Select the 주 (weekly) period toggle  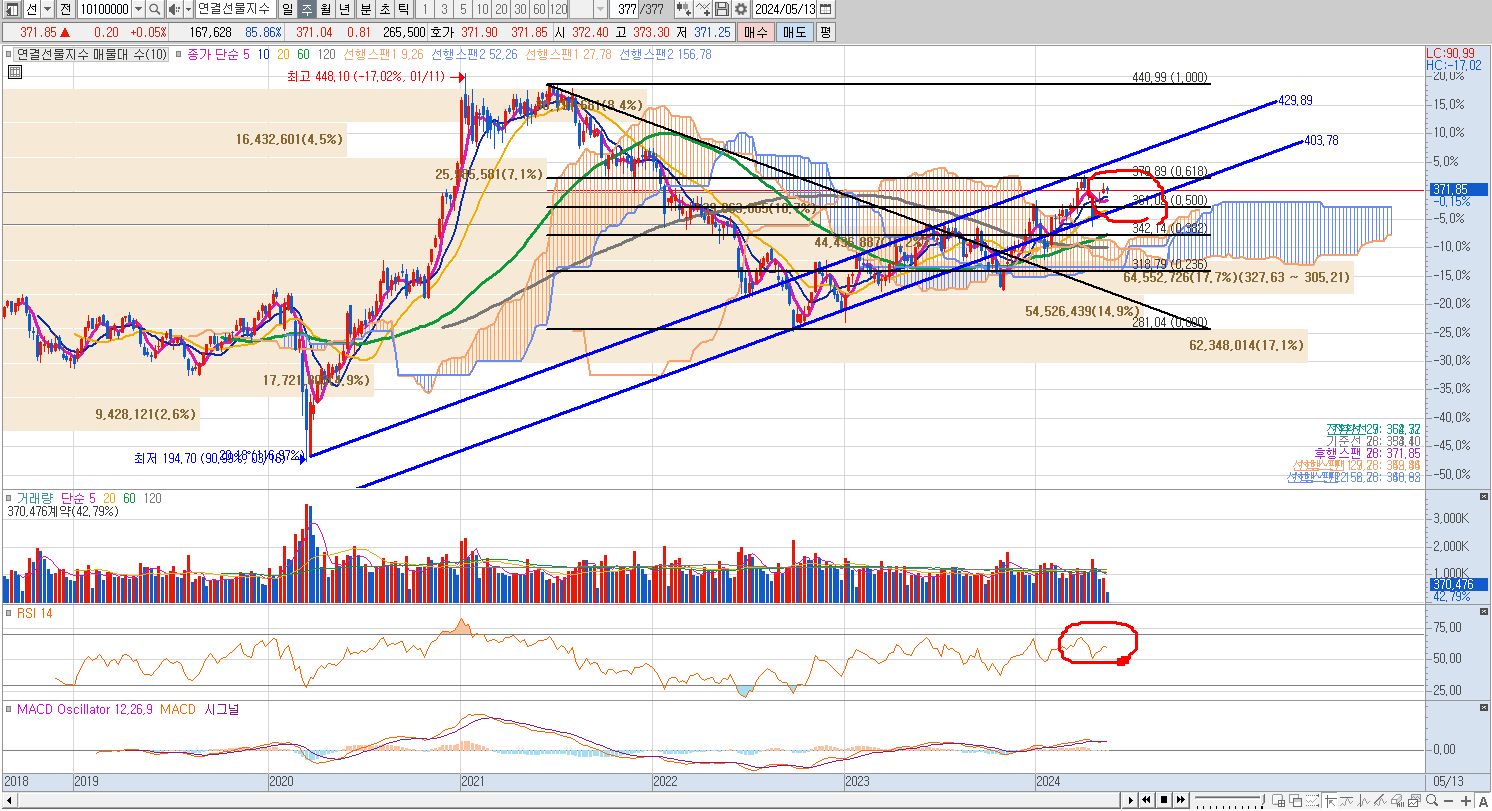pyautogui.click(x=306, y=9)
